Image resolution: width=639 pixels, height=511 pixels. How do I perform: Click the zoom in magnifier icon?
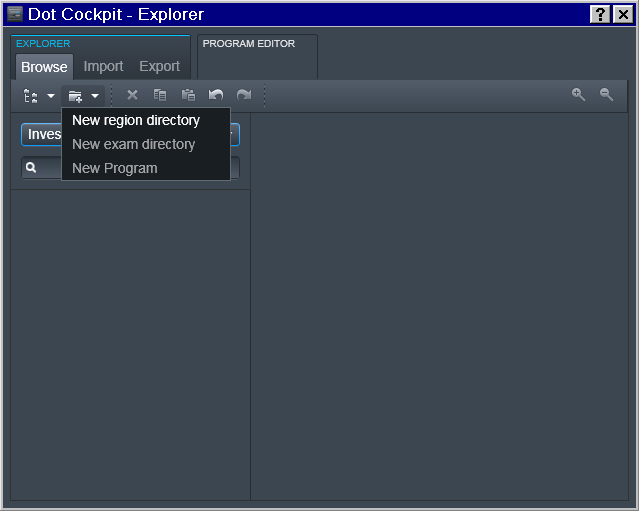(578, 95)
